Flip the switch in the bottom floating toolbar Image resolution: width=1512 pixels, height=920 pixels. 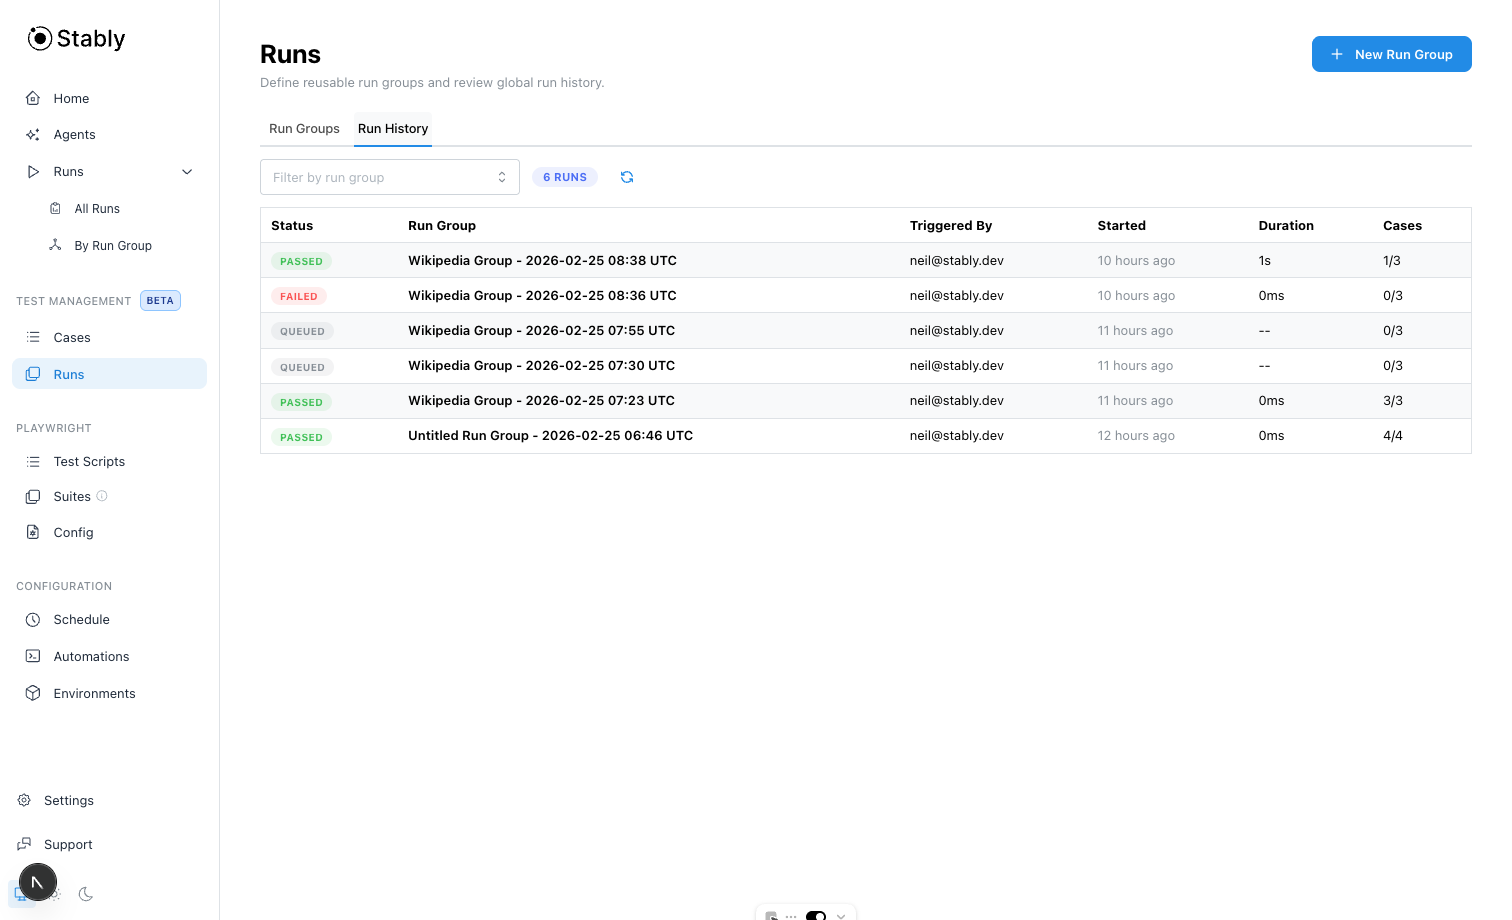point(816,917)
